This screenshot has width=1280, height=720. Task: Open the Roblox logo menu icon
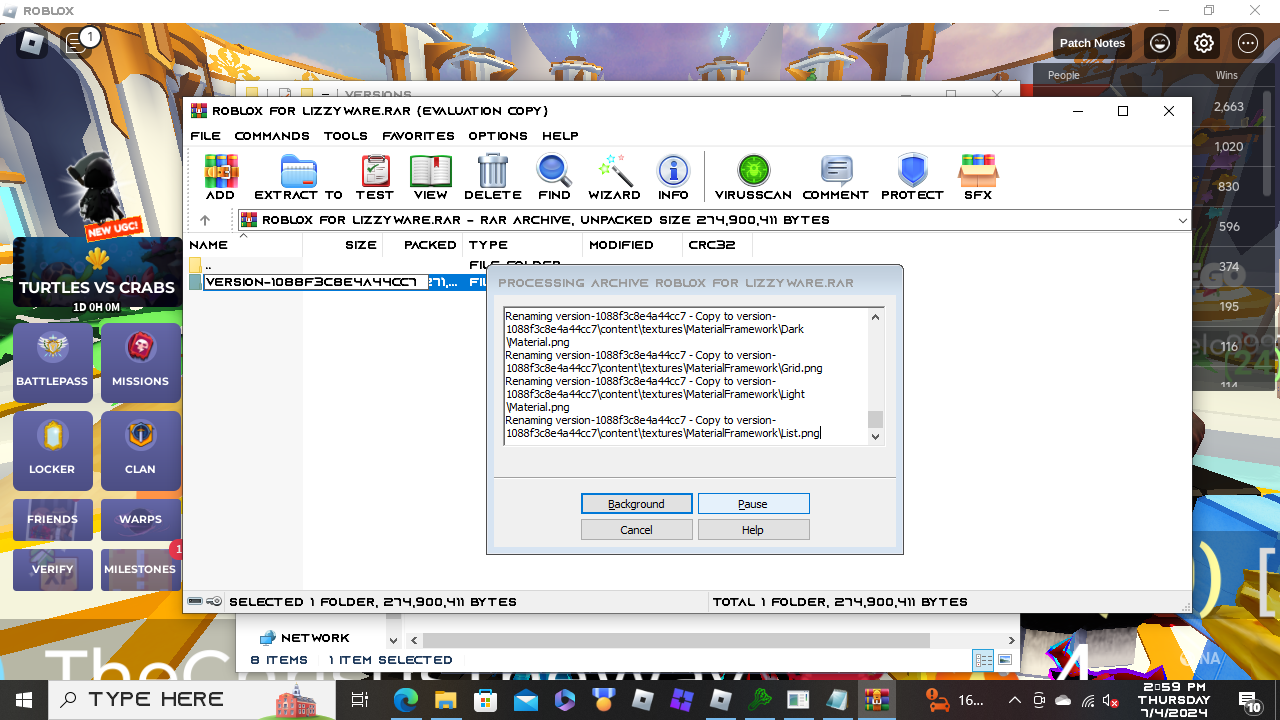(32, 43)
